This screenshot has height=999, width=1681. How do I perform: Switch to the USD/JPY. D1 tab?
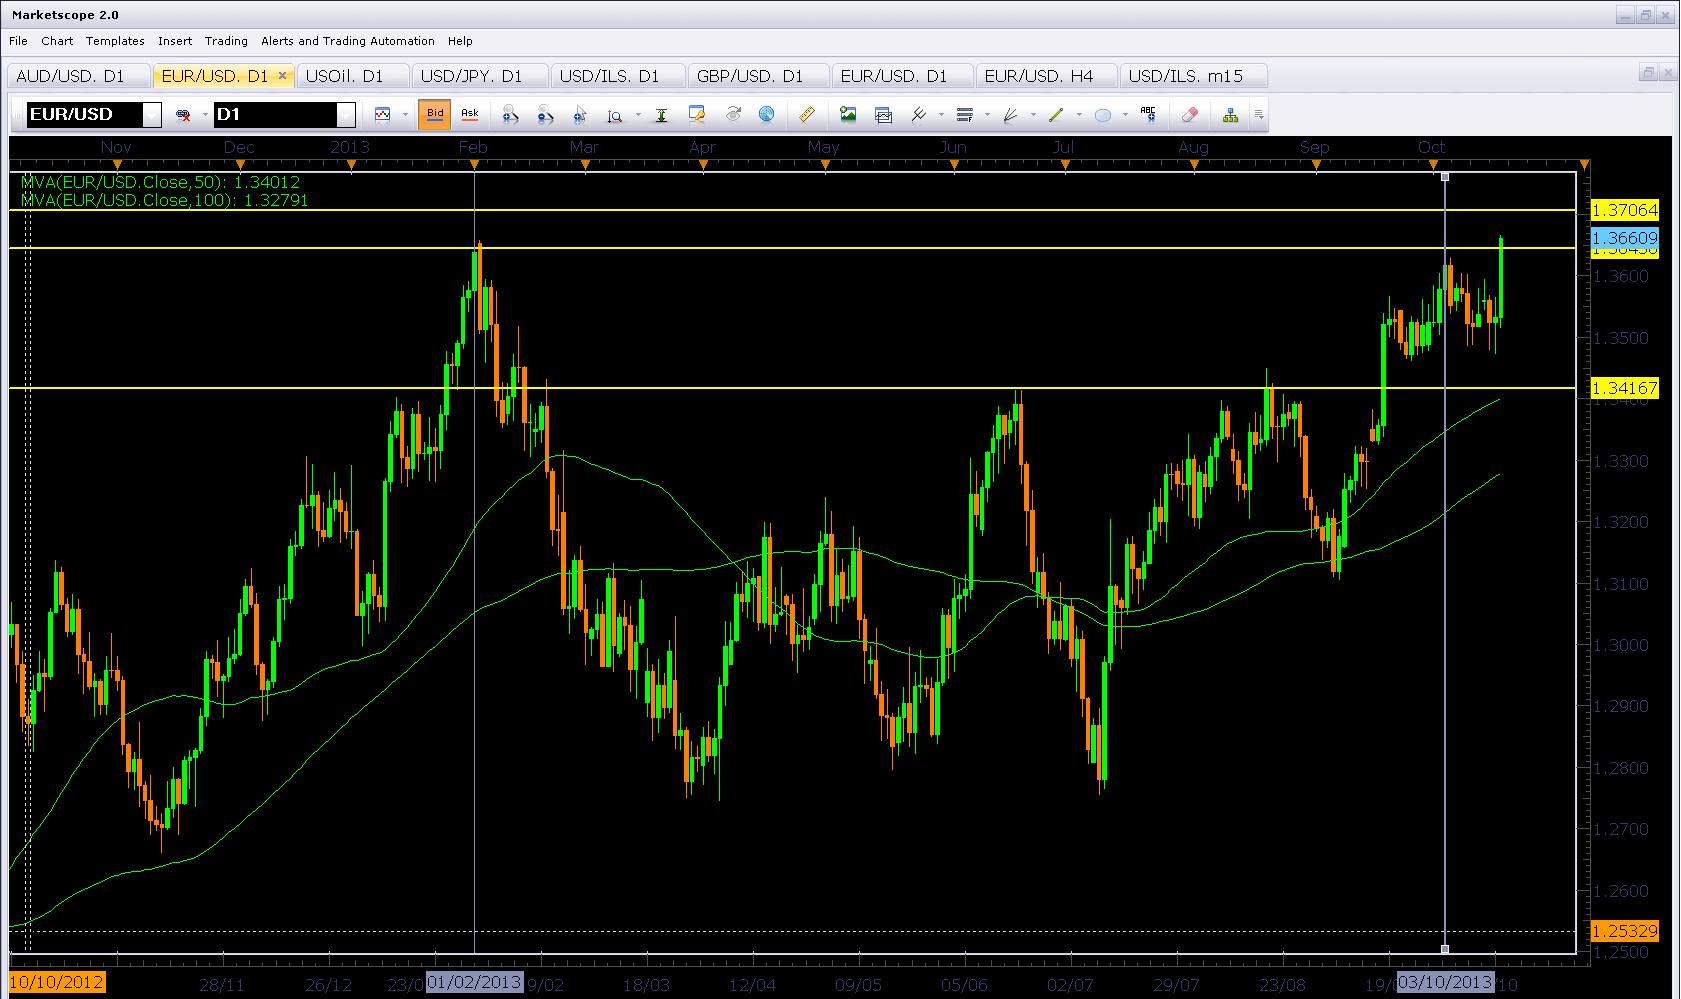tap(471, 76)
